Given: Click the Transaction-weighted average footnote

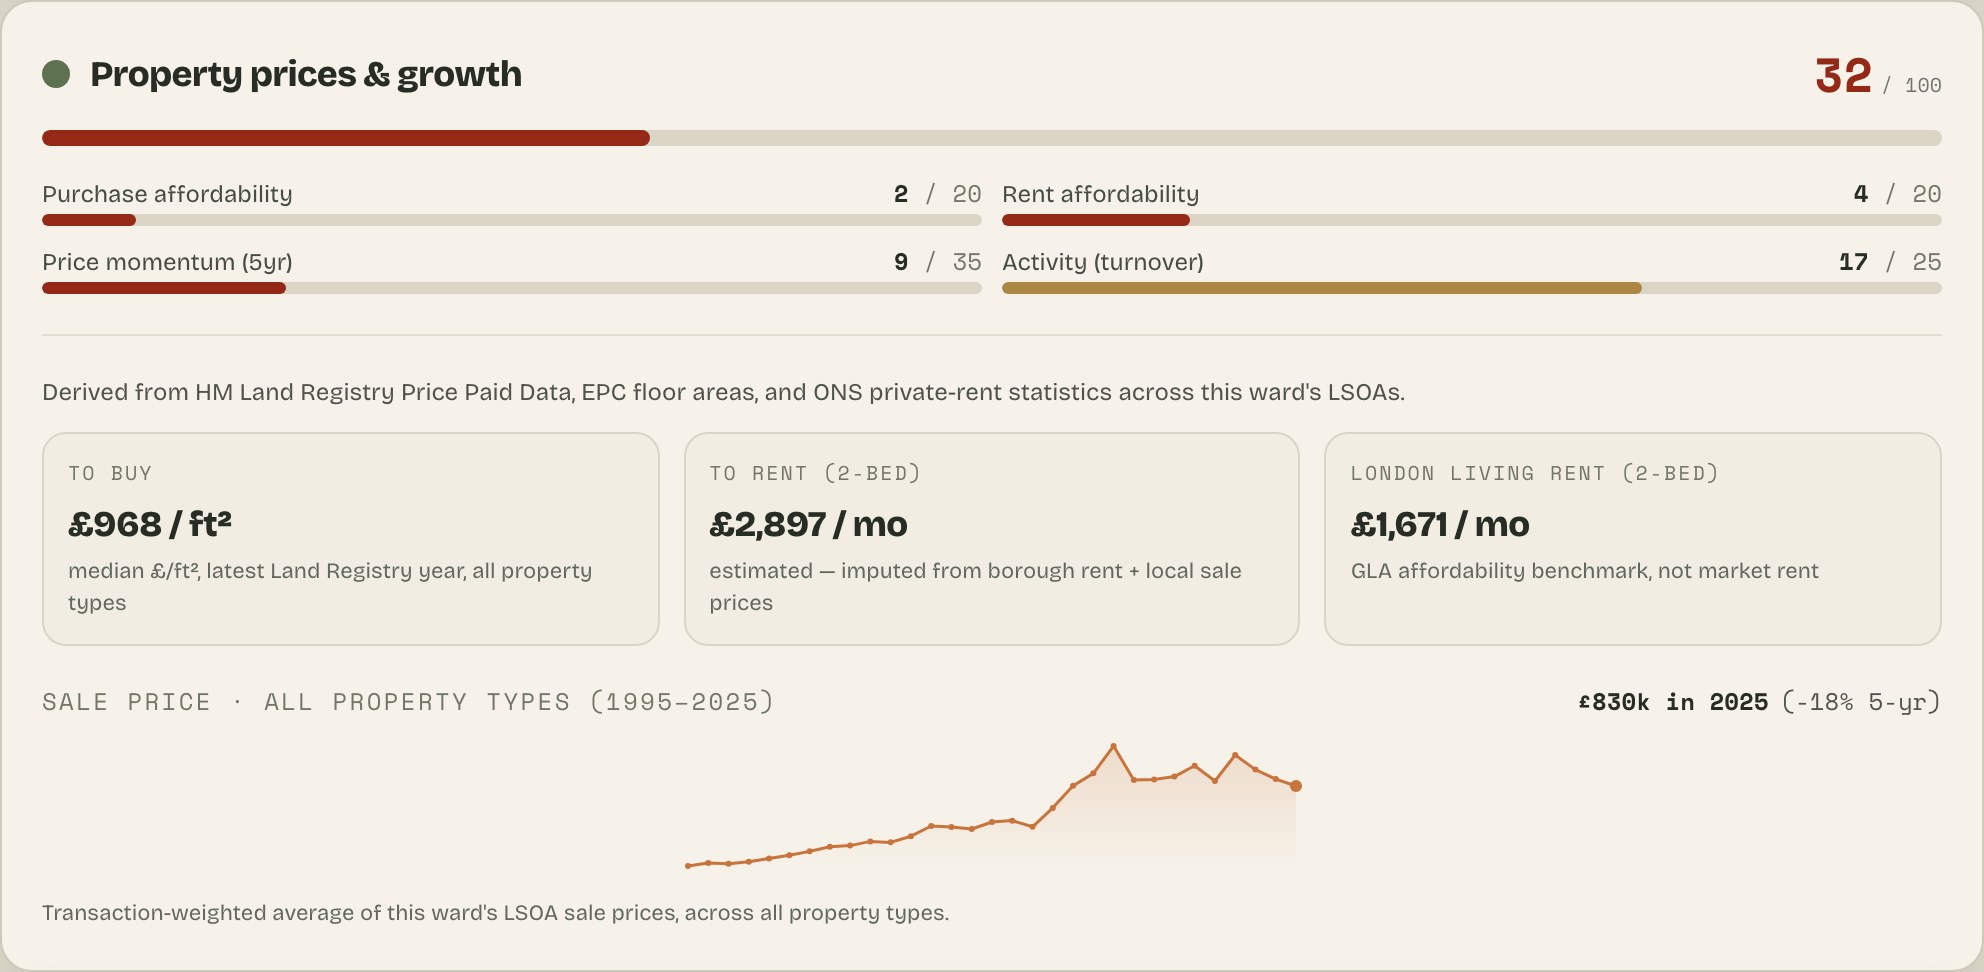Looking at the screenshot, I should [495, 913].
